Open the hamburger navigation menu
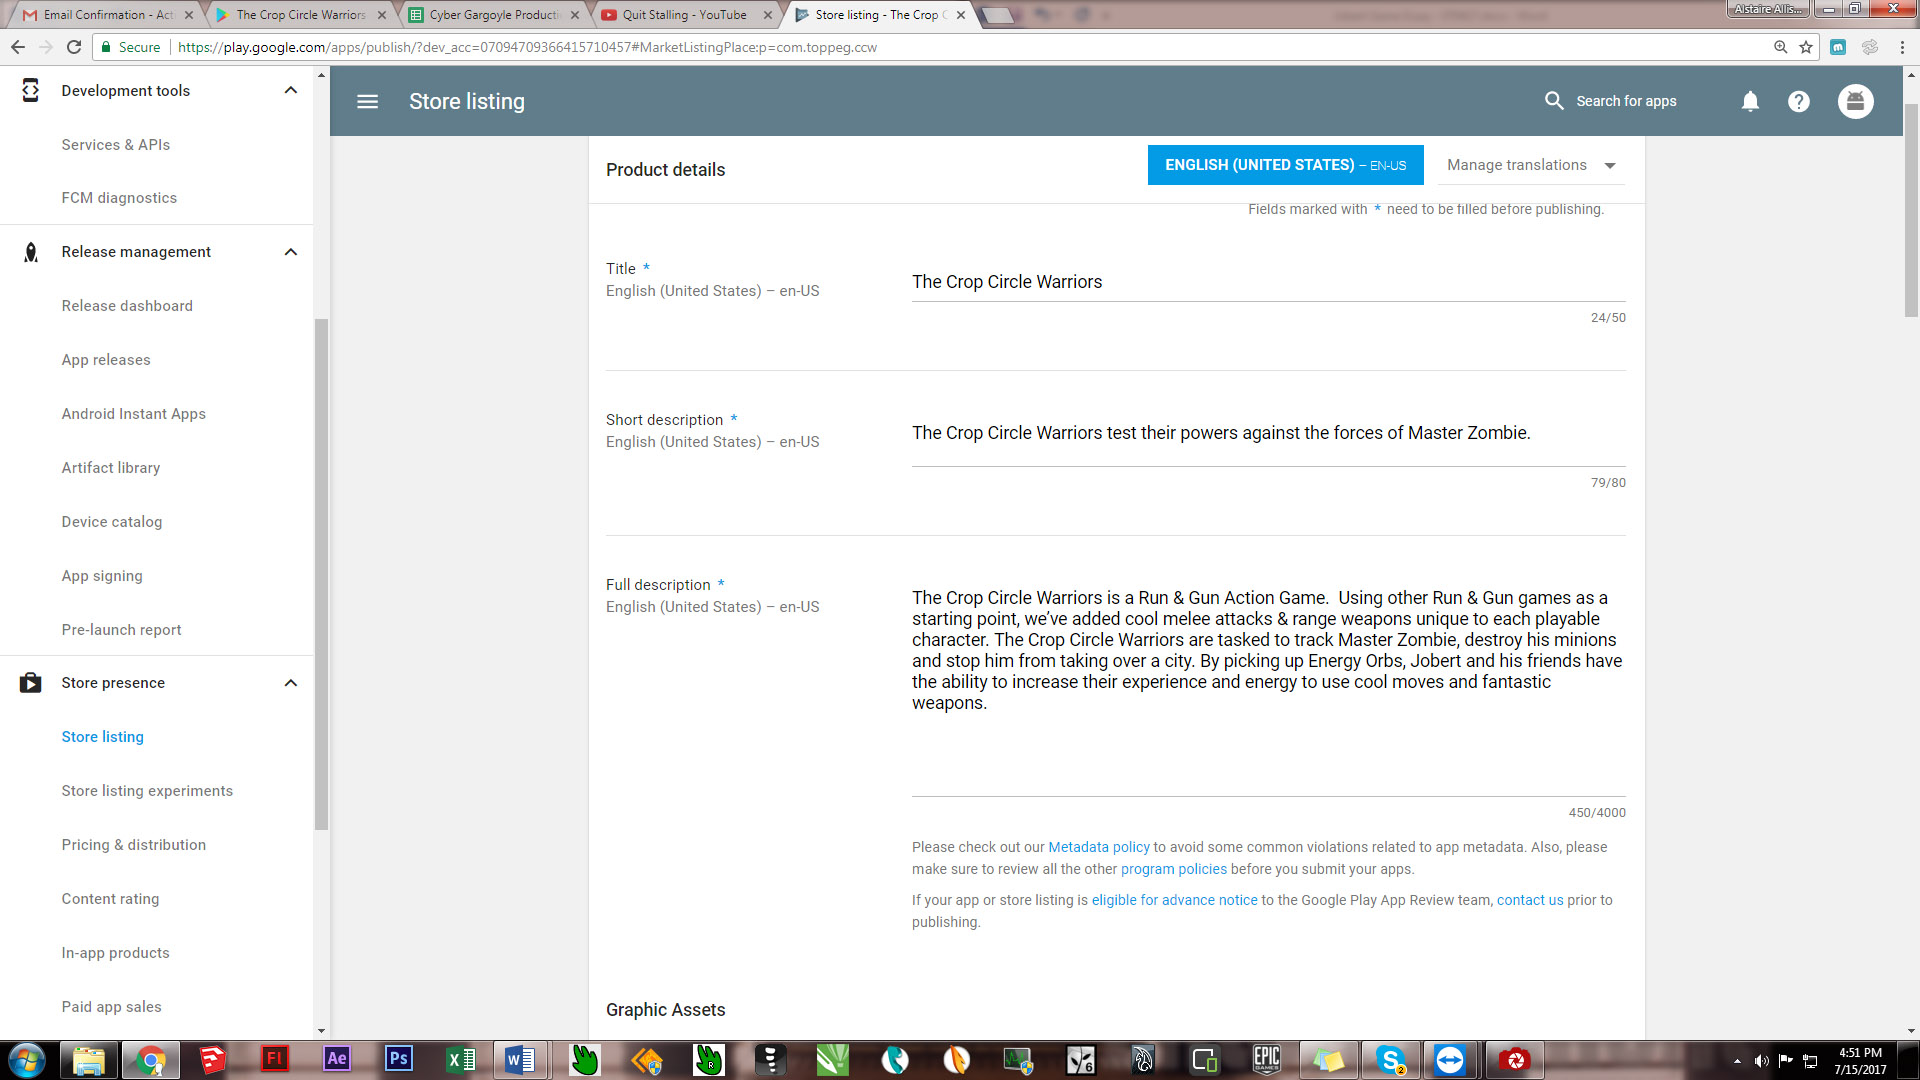Screen dimensions: 1920x1080 point(367,101)
